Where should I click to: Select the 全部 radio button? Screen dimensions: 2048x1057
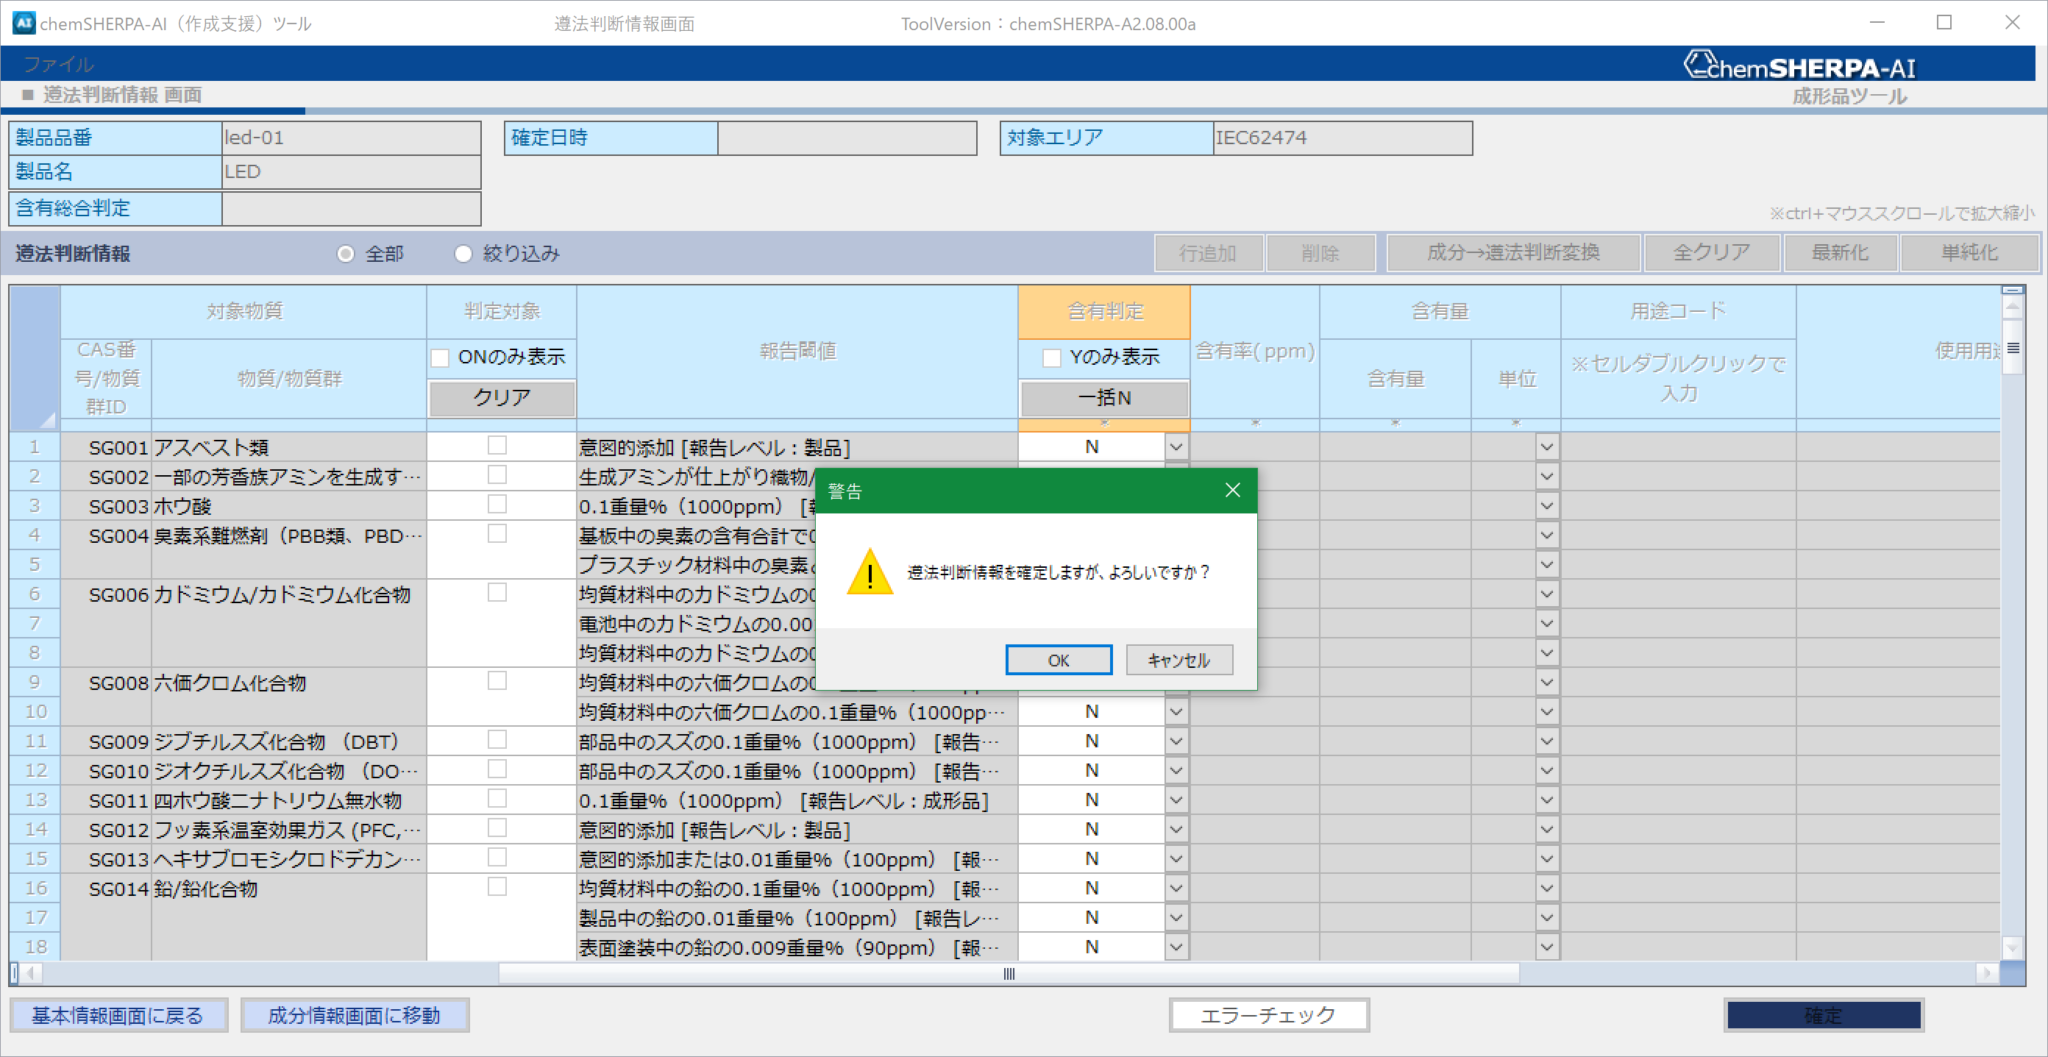346,254
